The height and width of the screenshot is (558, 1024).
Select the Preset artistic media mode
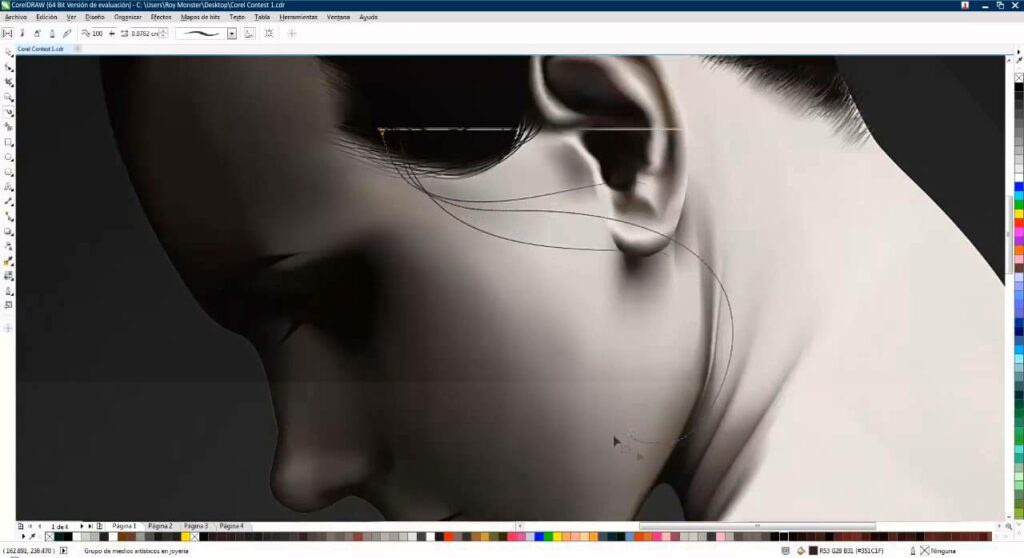point(7,33)
